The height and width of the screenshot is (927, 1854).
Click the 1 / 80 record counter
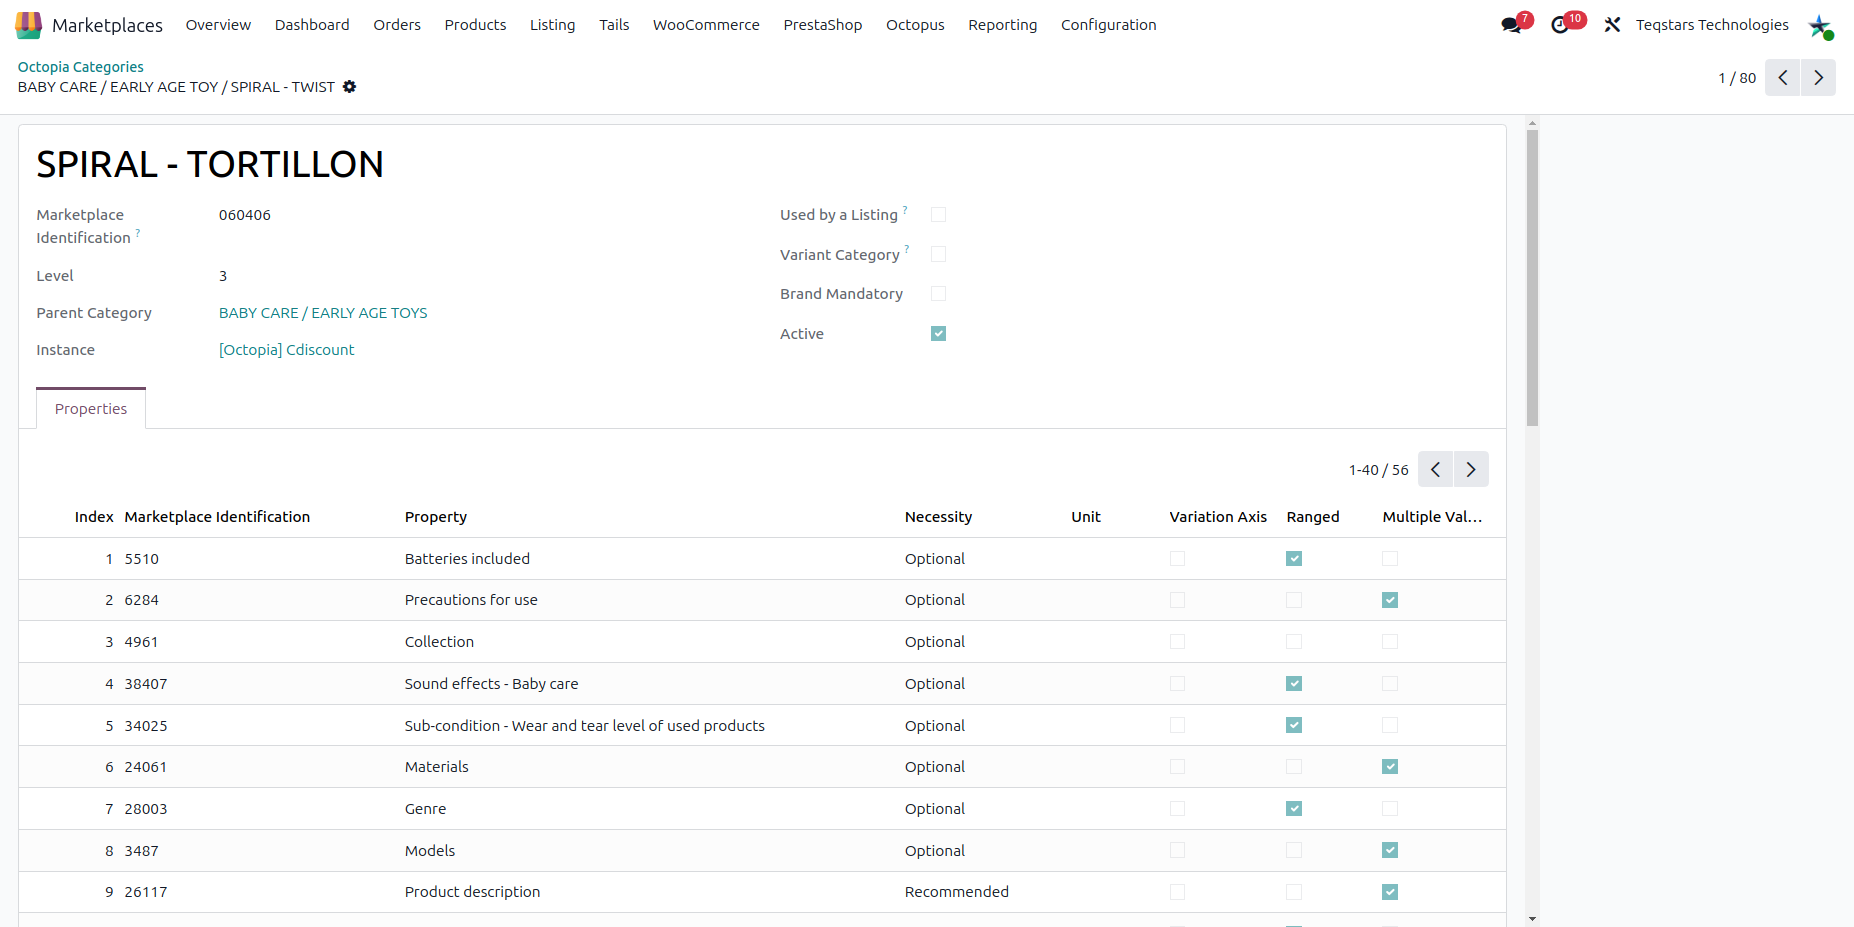[x=1737, y=78]
